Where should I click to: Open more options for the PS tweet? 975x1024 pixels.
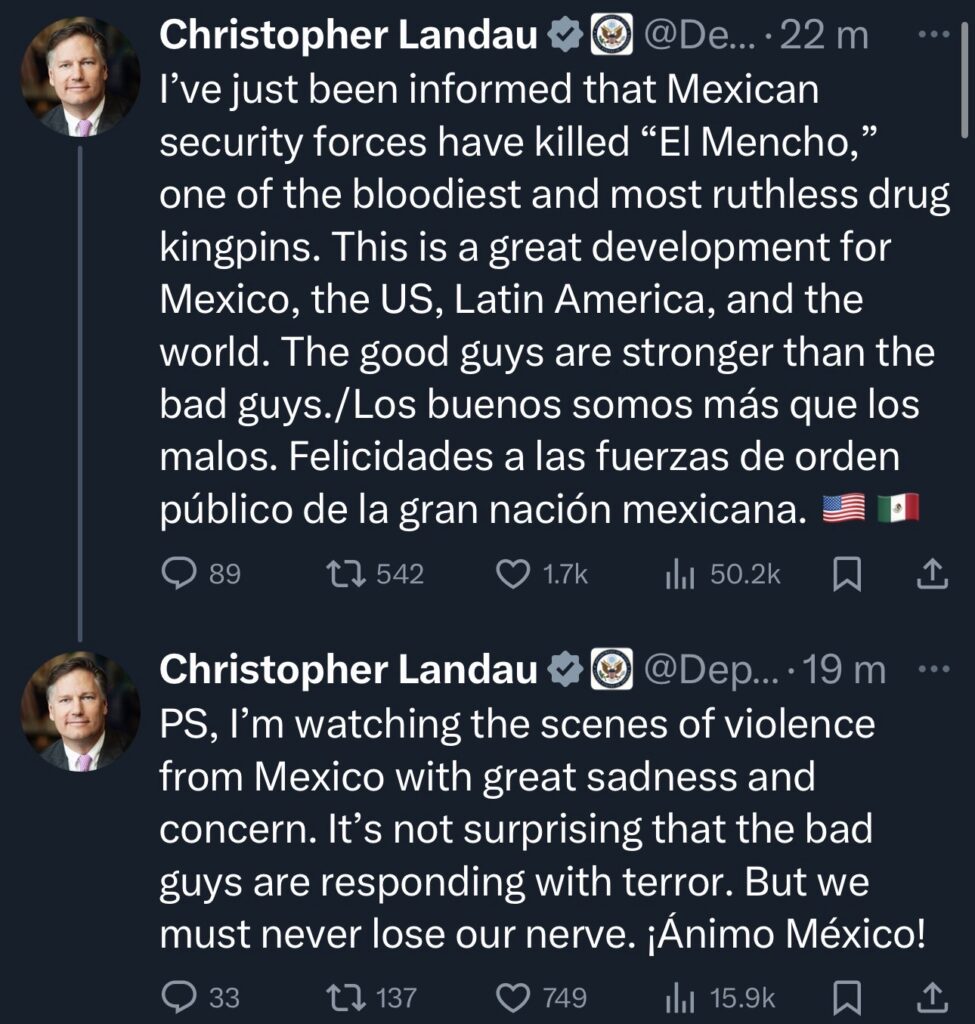click(931, 669)
